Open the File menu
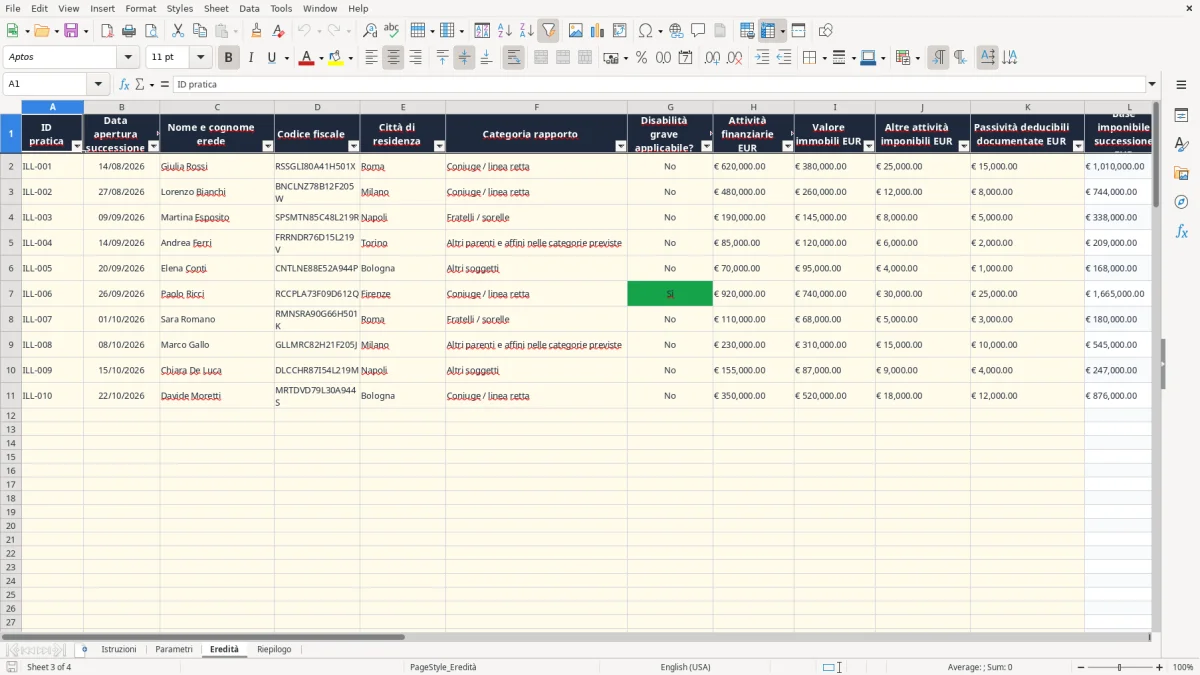 click(13, 8)
